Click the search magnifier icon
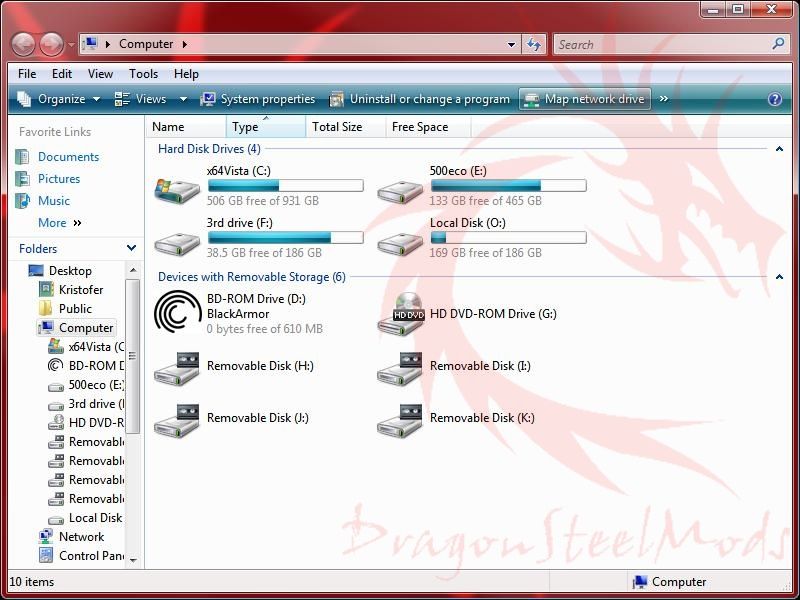Screen dimensions: 800x600 tap(778, 44)
